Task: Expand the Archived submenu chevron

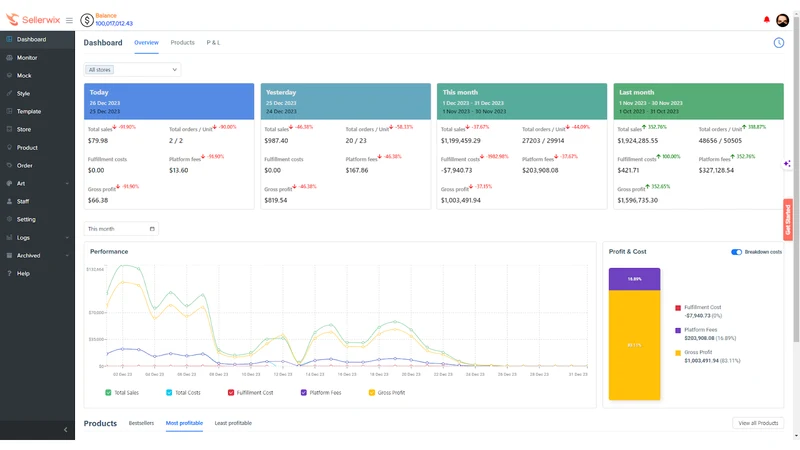Action: [x=67, y=256]
